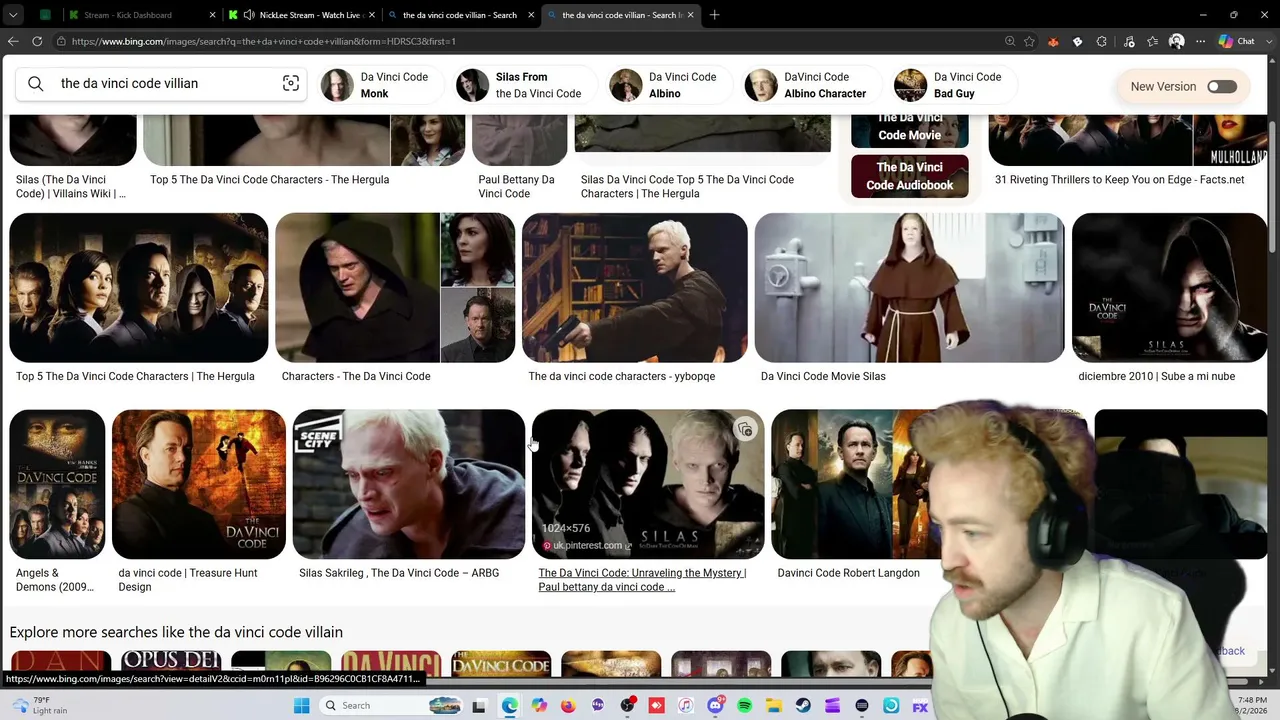Open the Paul Bettany Da Vinci Code caption
This screenshot has height=720, width=1280.
tap(516, 187)
